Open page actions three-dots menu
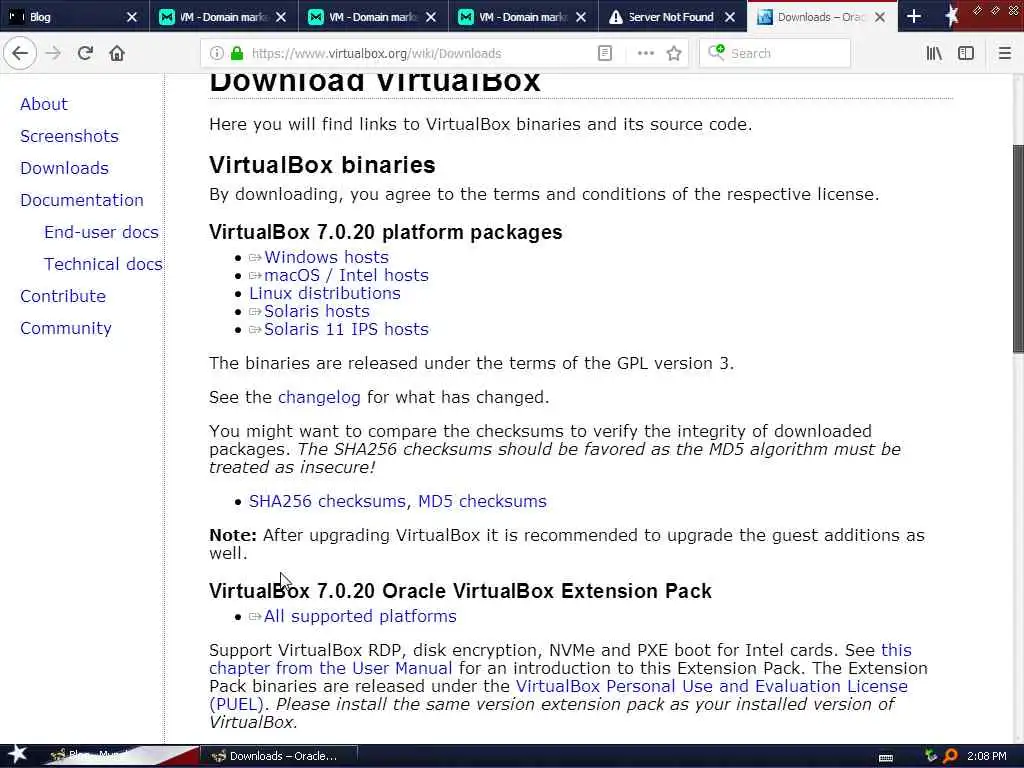The width and height of the screenshot is (1024, 768). click(x=645, y=54)
